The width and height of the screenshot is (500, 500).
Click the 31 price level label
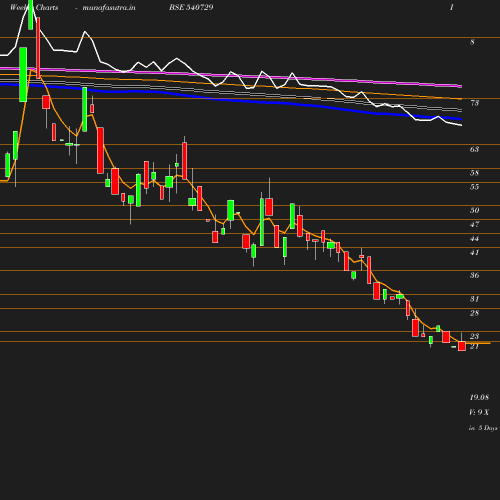coord(474,299)
